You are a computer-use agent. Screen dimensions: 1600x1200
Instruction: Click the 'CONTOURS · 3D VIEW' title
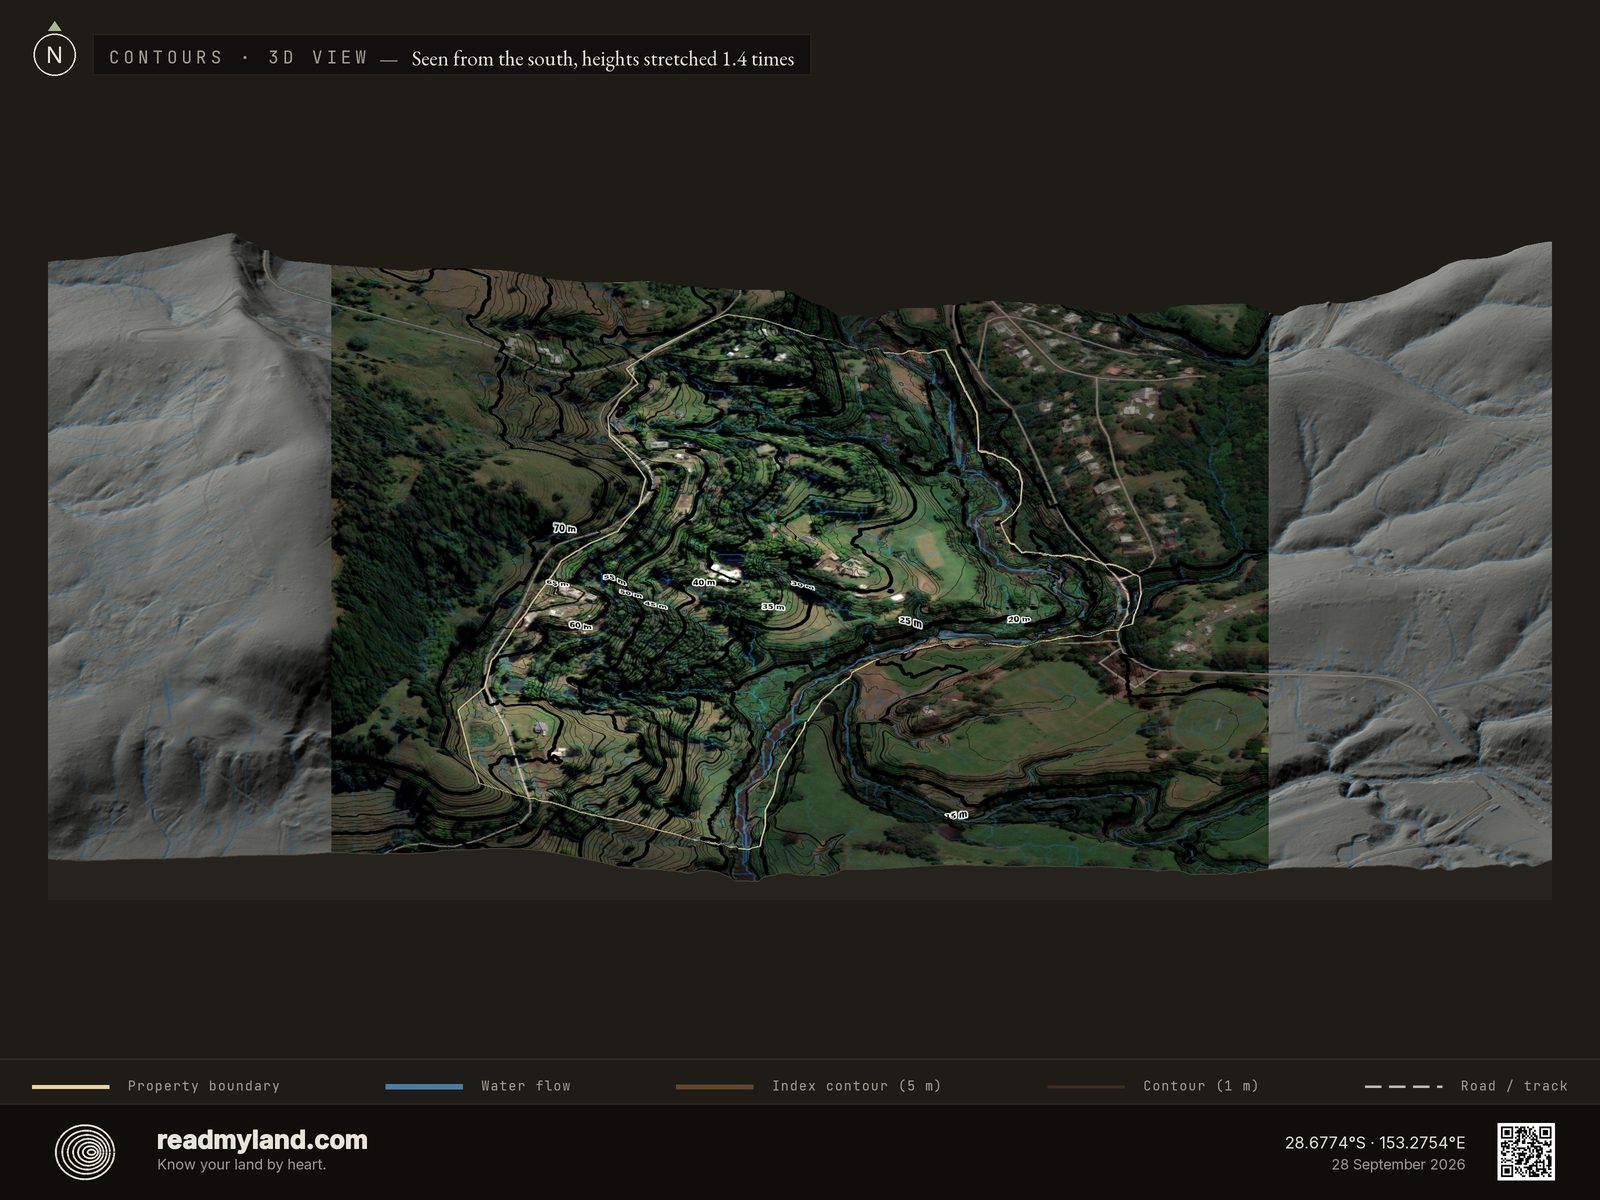pos(239,58)
